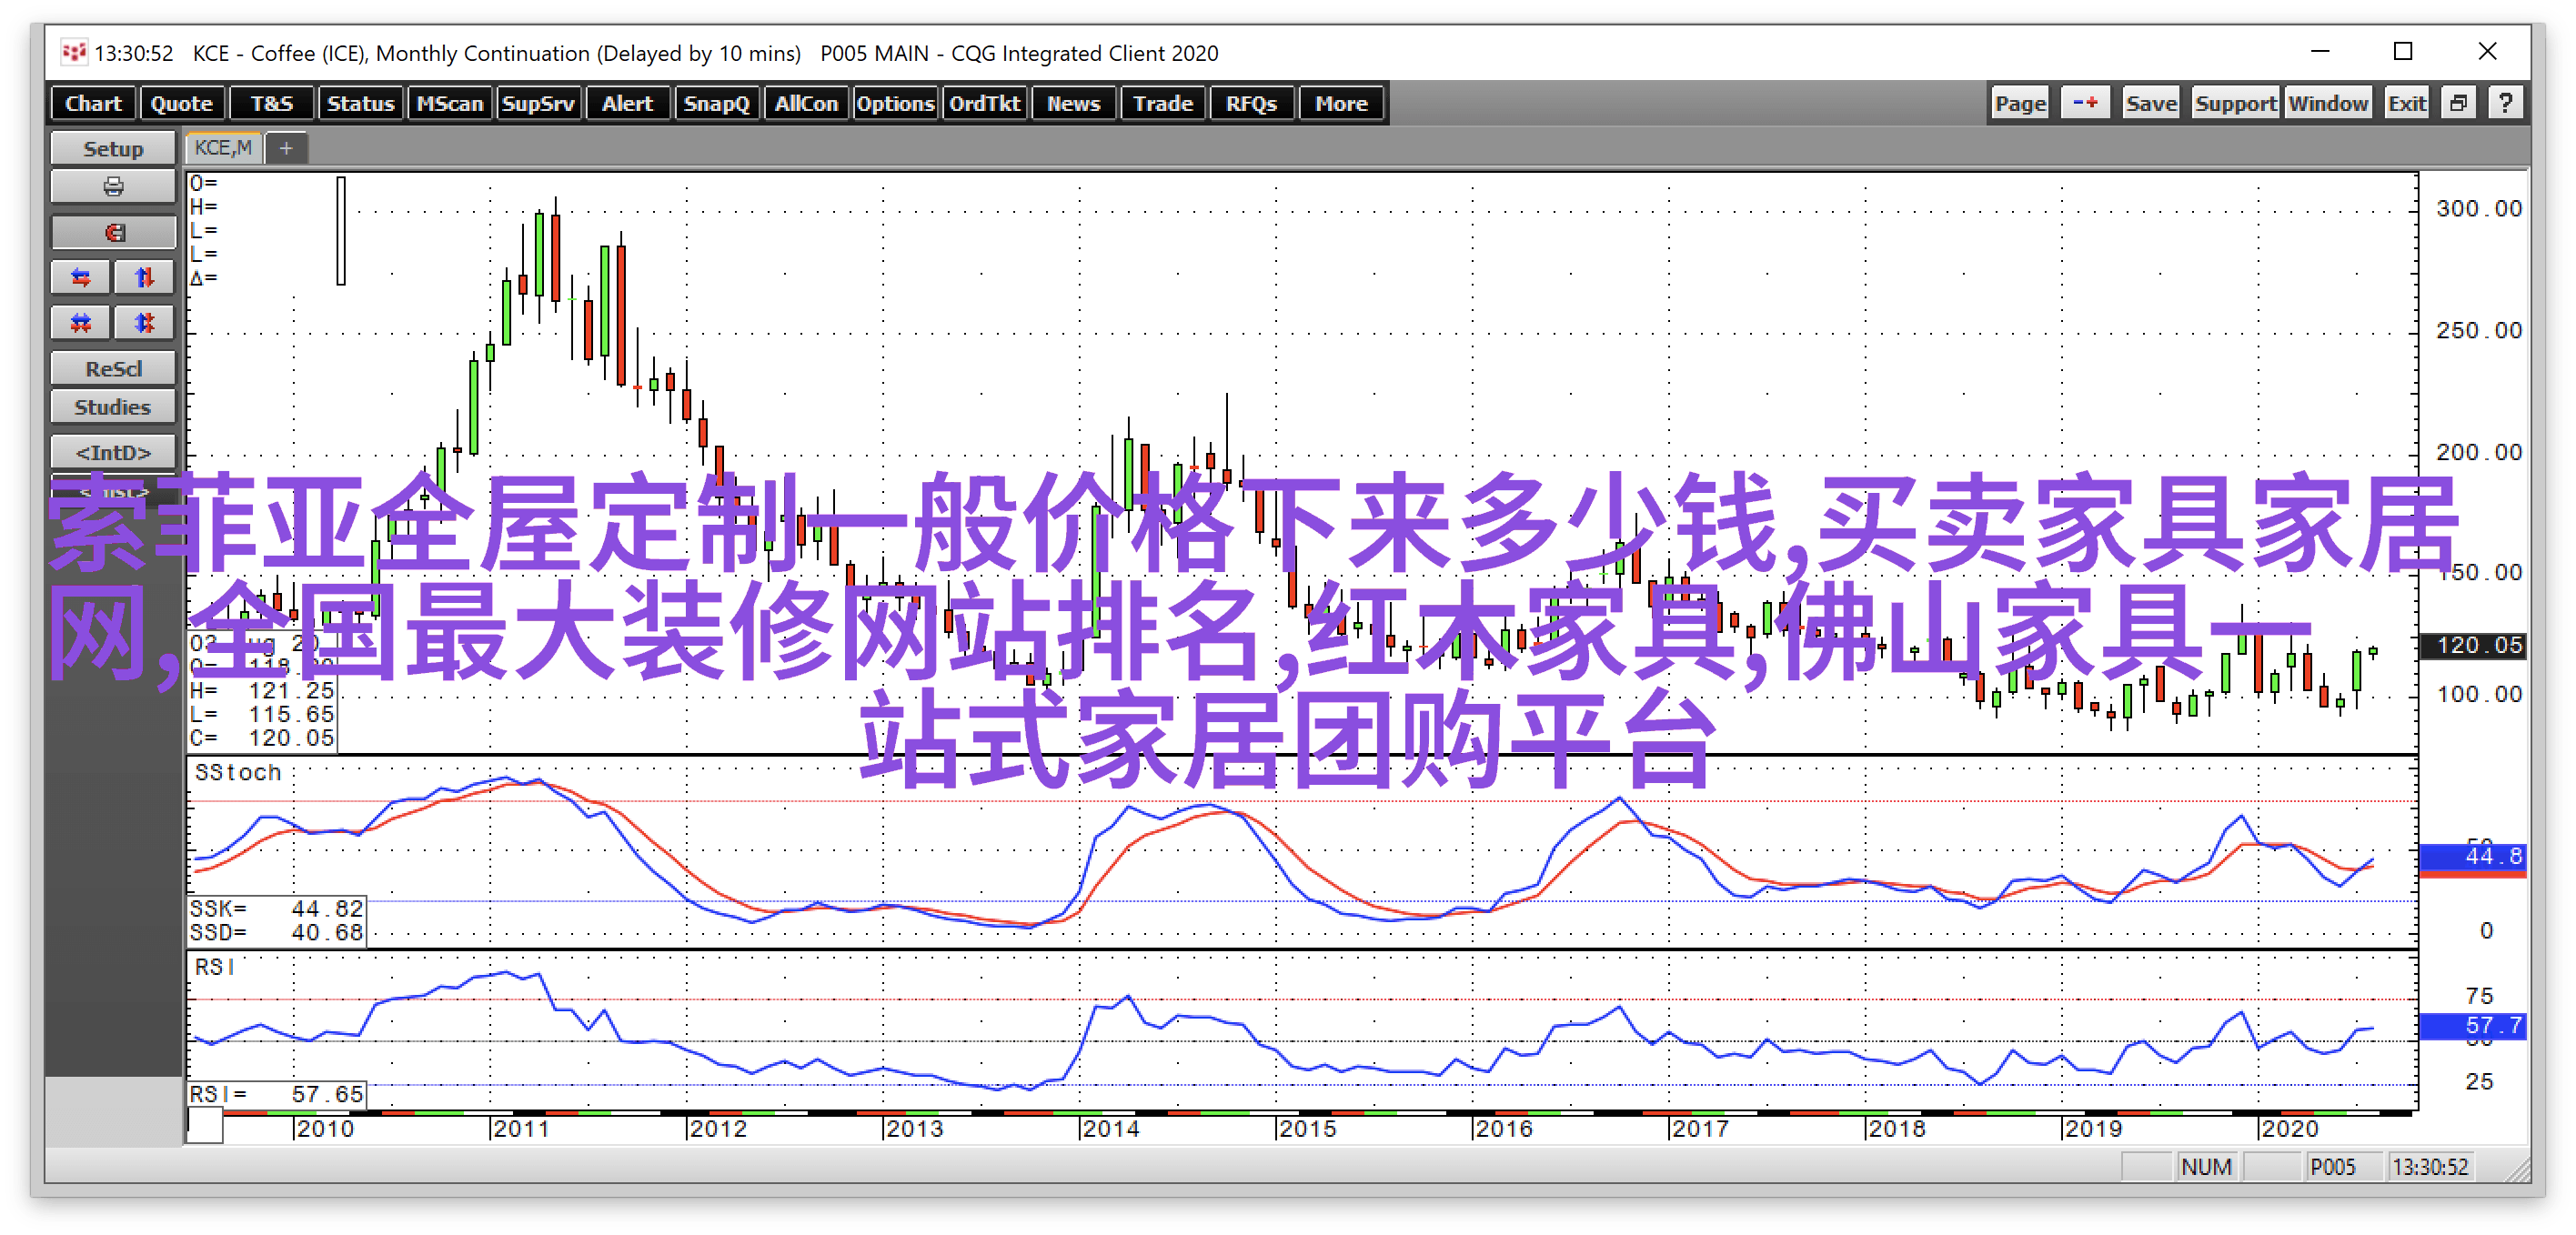The image size is (2576, 1235).
Task: Toggle the <IntD> interval button
Action: coord(113,452)
